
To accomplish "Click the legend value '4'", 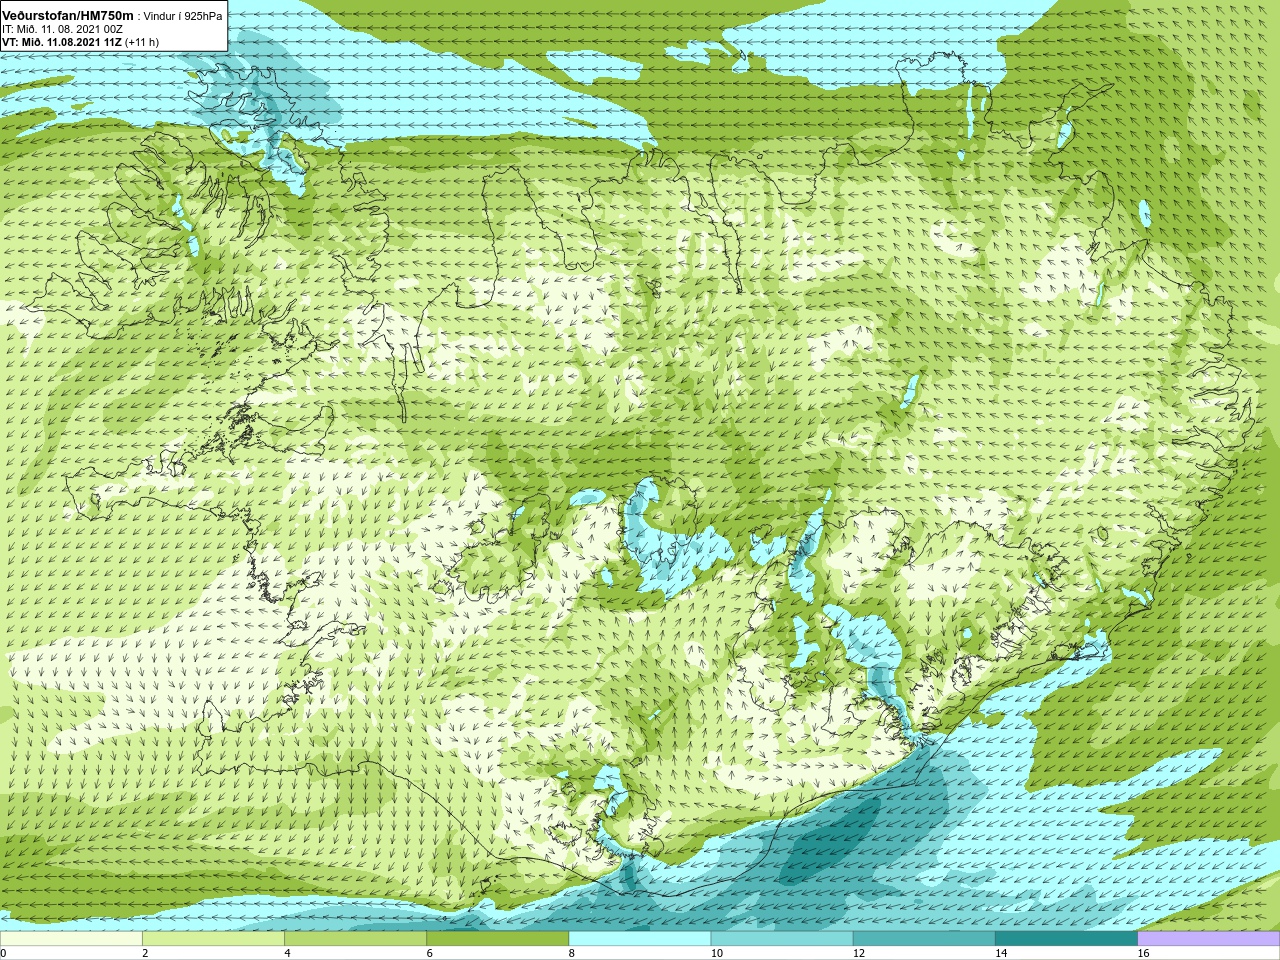I will point(287,953).
